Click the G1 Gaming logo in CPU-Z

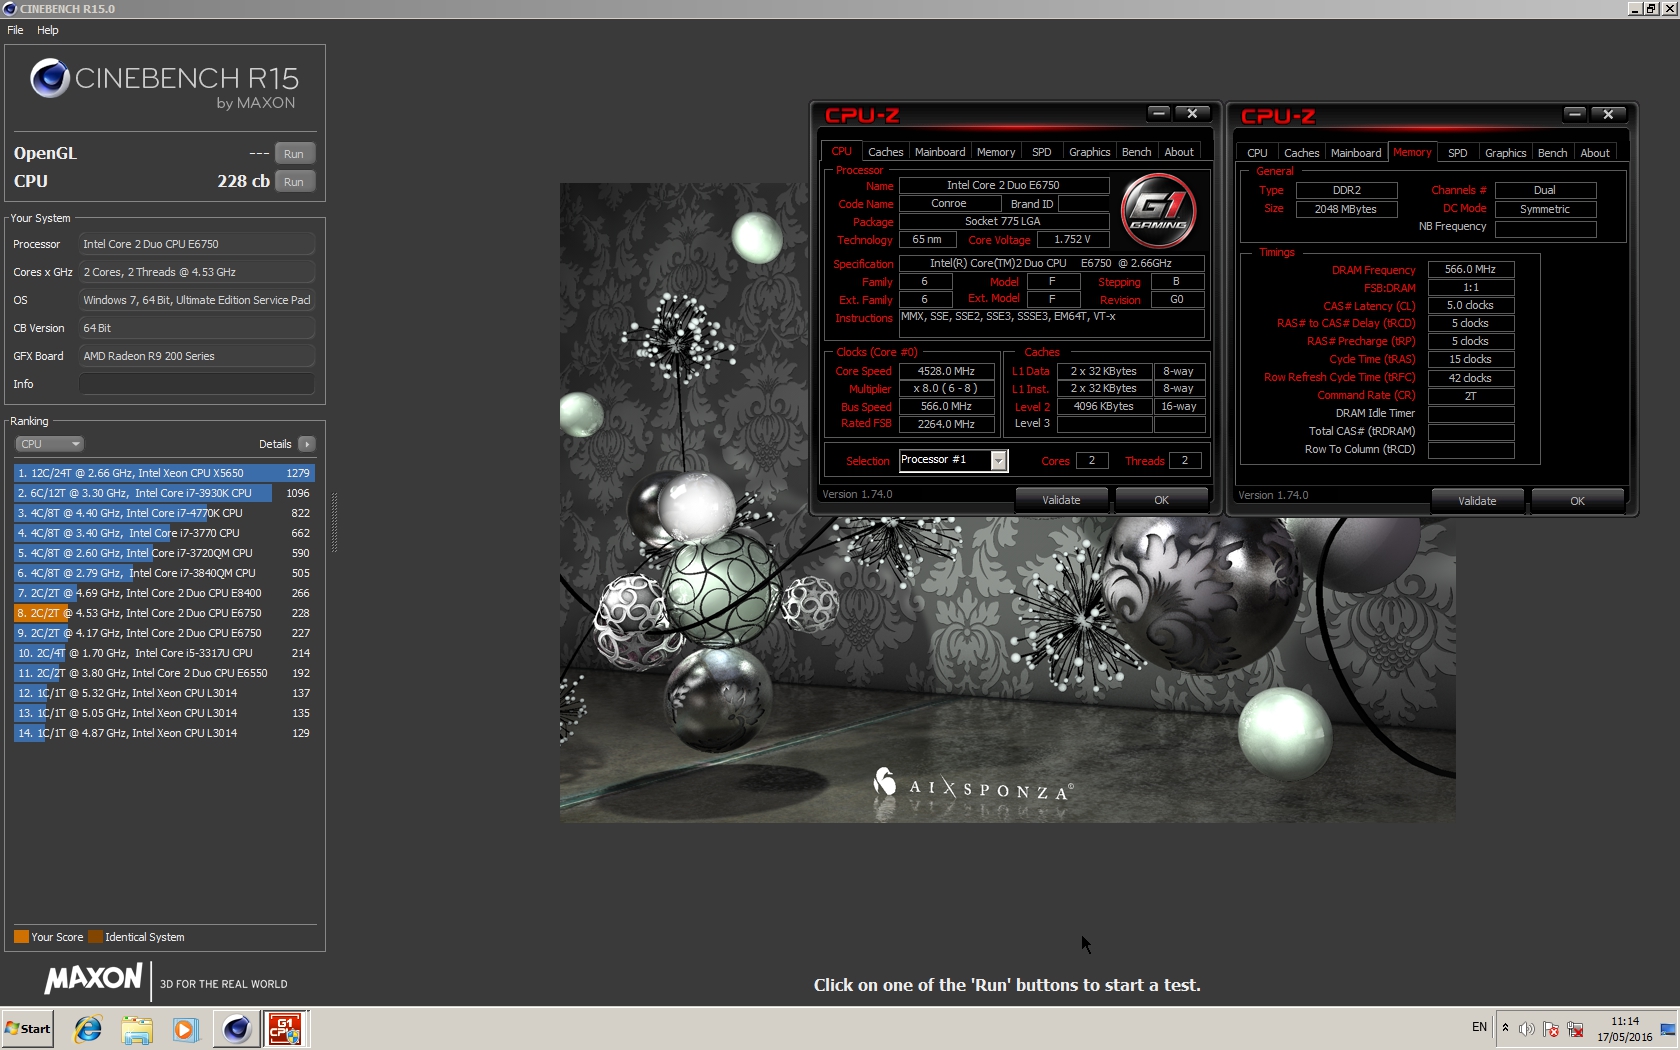1158,210
